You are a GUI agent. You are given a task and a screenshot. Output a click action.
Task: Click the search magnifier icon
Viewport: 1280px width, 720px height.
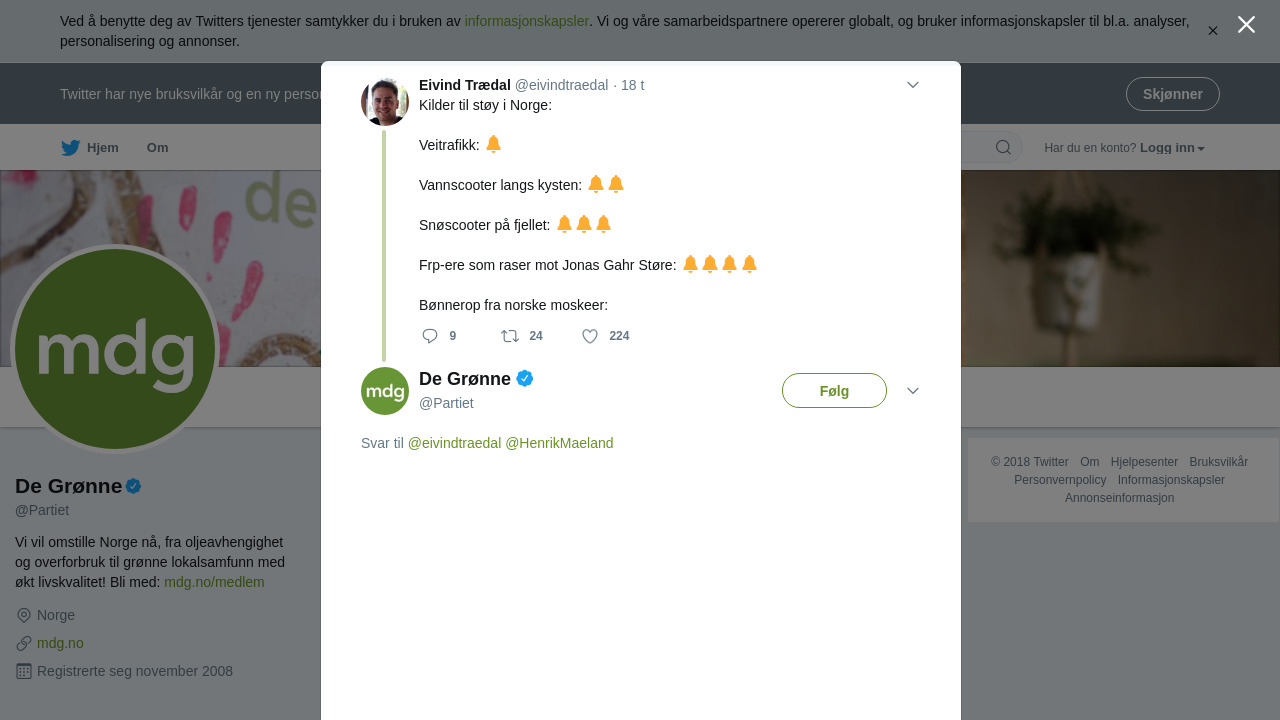[x=1003, y=148]
